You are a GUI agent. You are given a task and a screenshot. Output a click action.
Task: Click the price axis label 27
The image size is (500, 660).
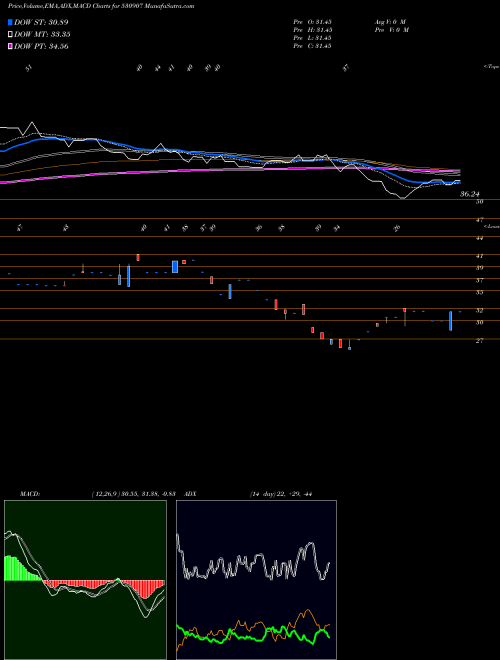point(479,341)
